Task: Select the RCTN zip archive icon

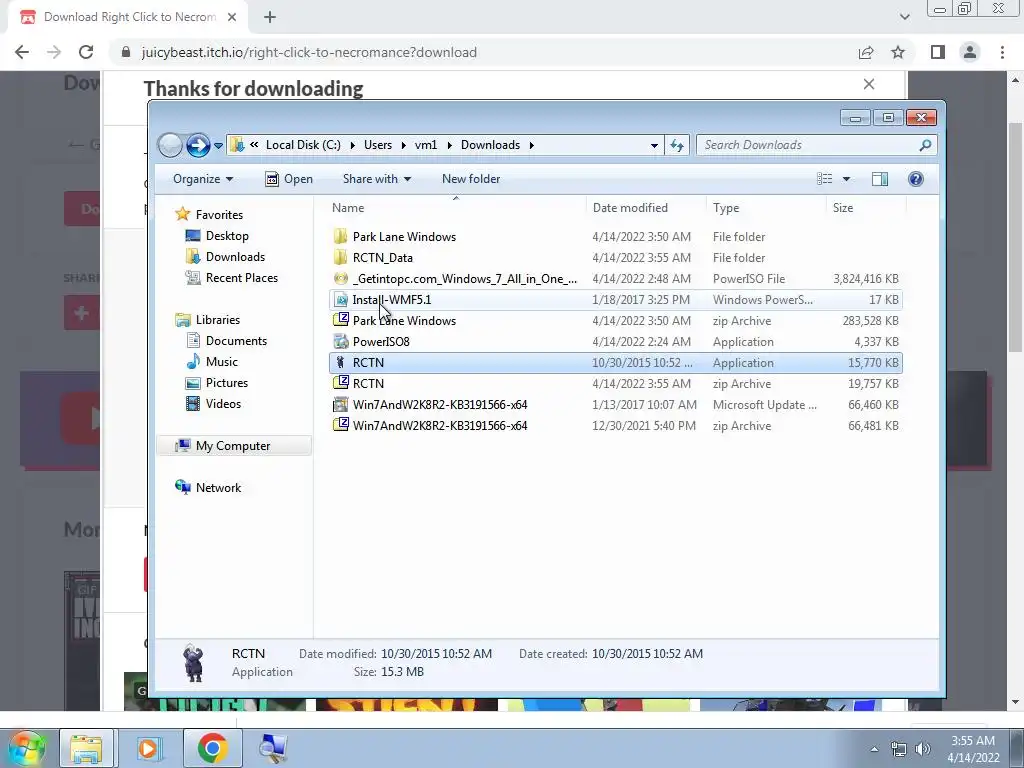Action: [340, 383]
